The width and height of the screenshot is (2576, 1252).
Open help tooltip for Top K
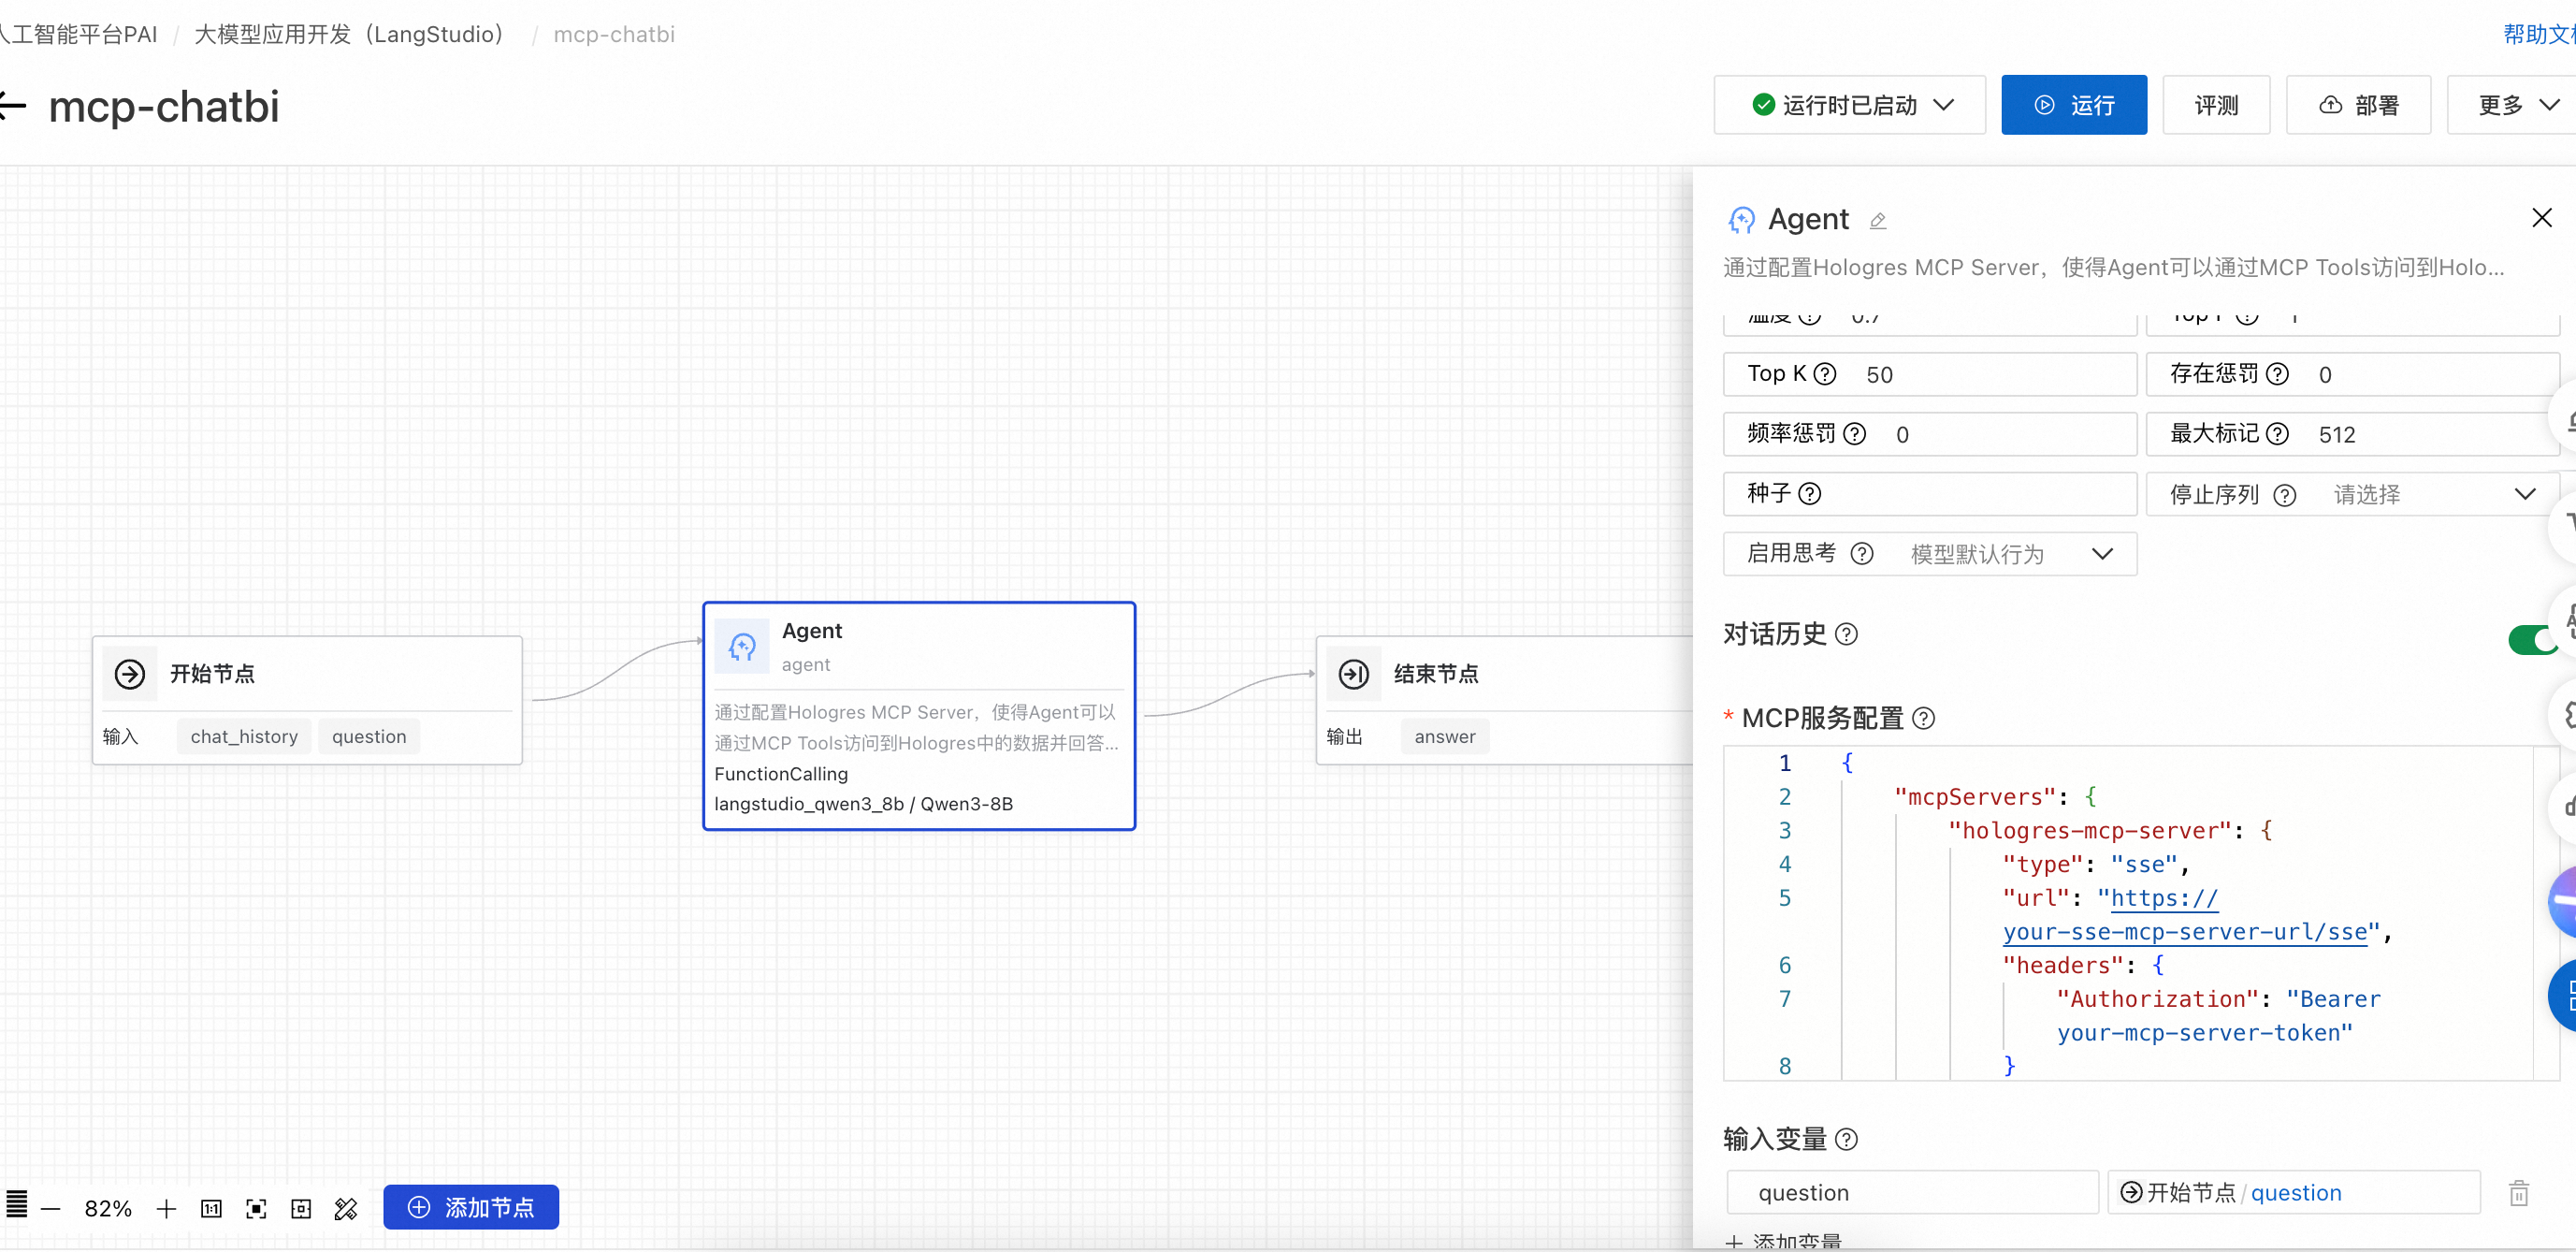coord(1824,374)
